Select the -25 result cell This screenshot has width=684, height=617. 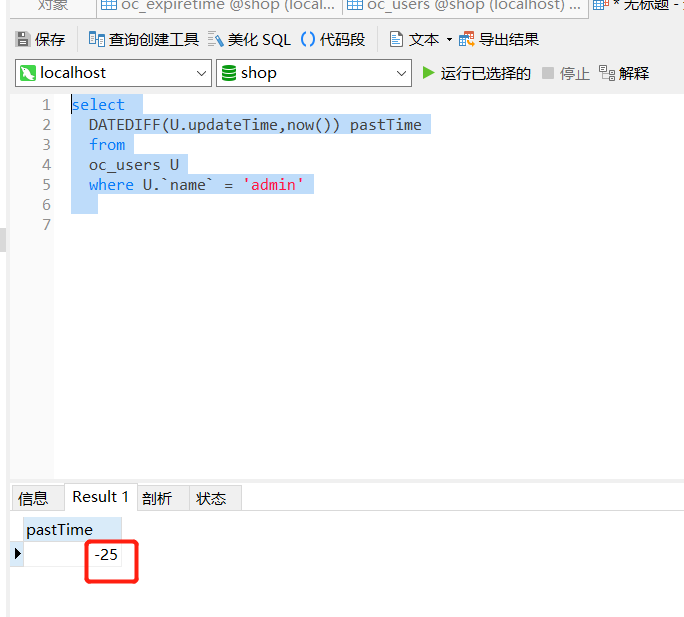(72, 555)
